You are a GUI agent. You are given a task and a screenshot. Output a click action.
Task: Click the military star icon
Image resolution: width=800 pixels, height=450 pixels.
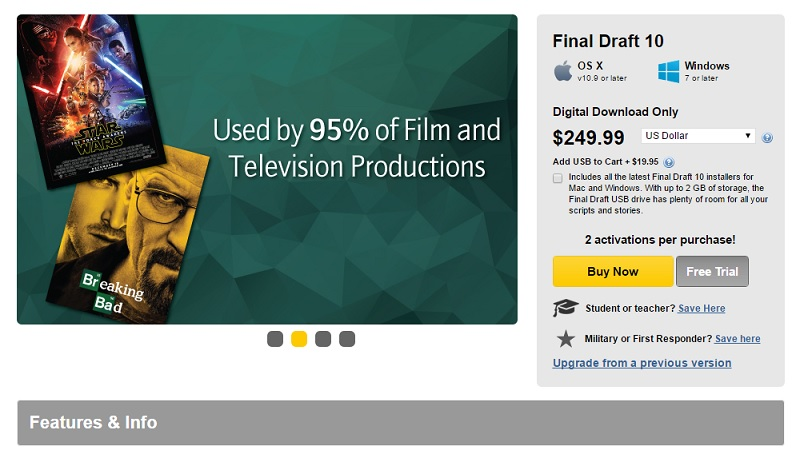click(x=565, y=339)
